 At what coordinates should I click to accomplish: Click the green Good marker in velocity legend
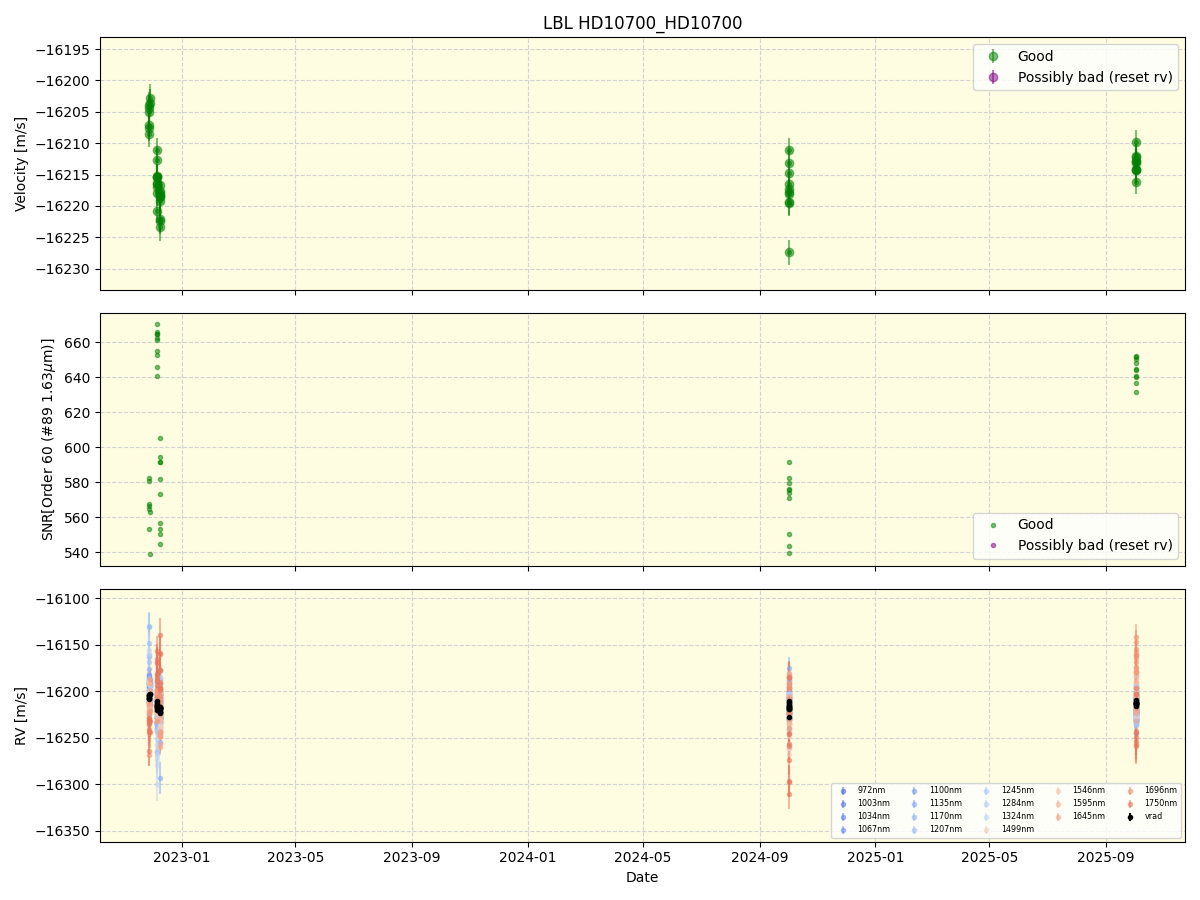pos(993,57)
